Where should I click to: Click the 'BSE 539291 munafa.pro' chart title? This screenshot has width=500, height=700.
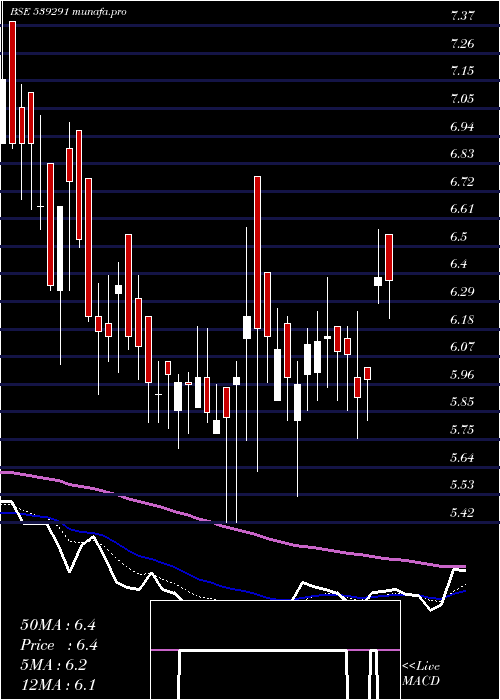tap(68, 12)
